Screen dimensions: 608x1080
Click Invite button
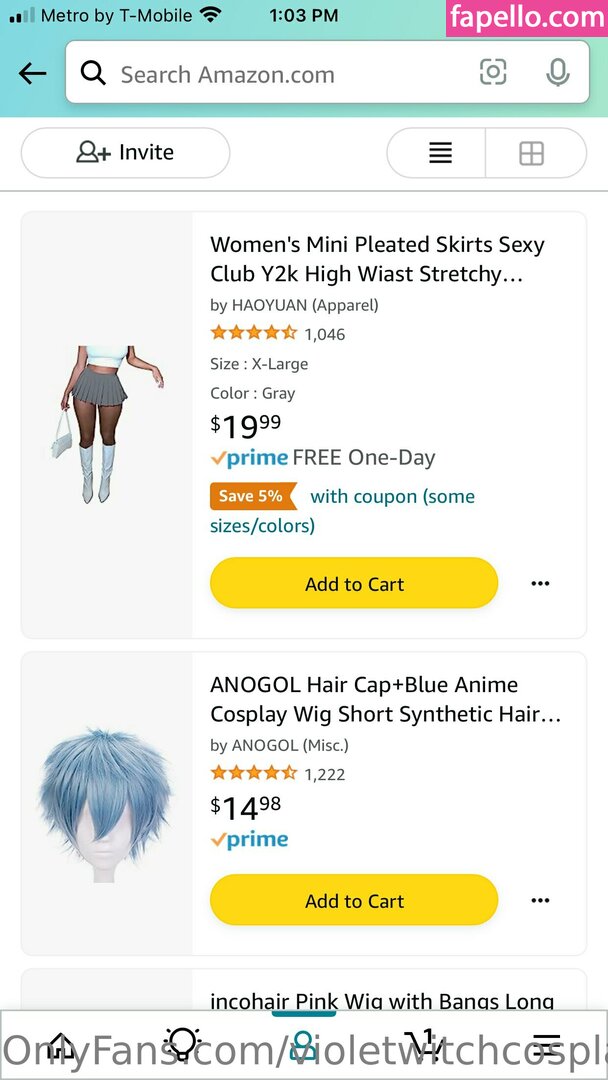(125, 152)
